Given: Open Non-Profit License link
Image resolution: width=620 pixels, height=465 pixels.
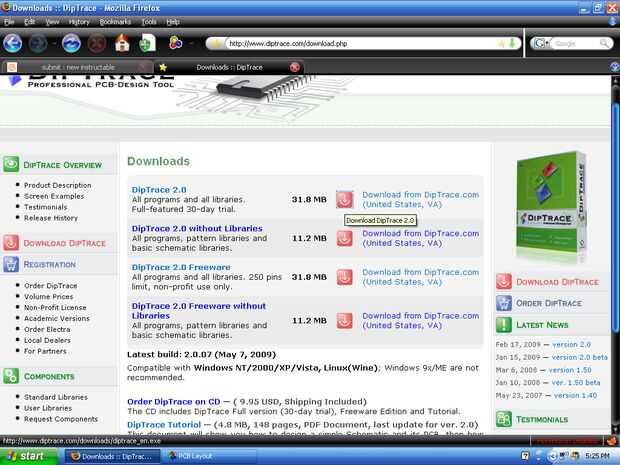Looking at the screenshot, I should pos(55,307).
